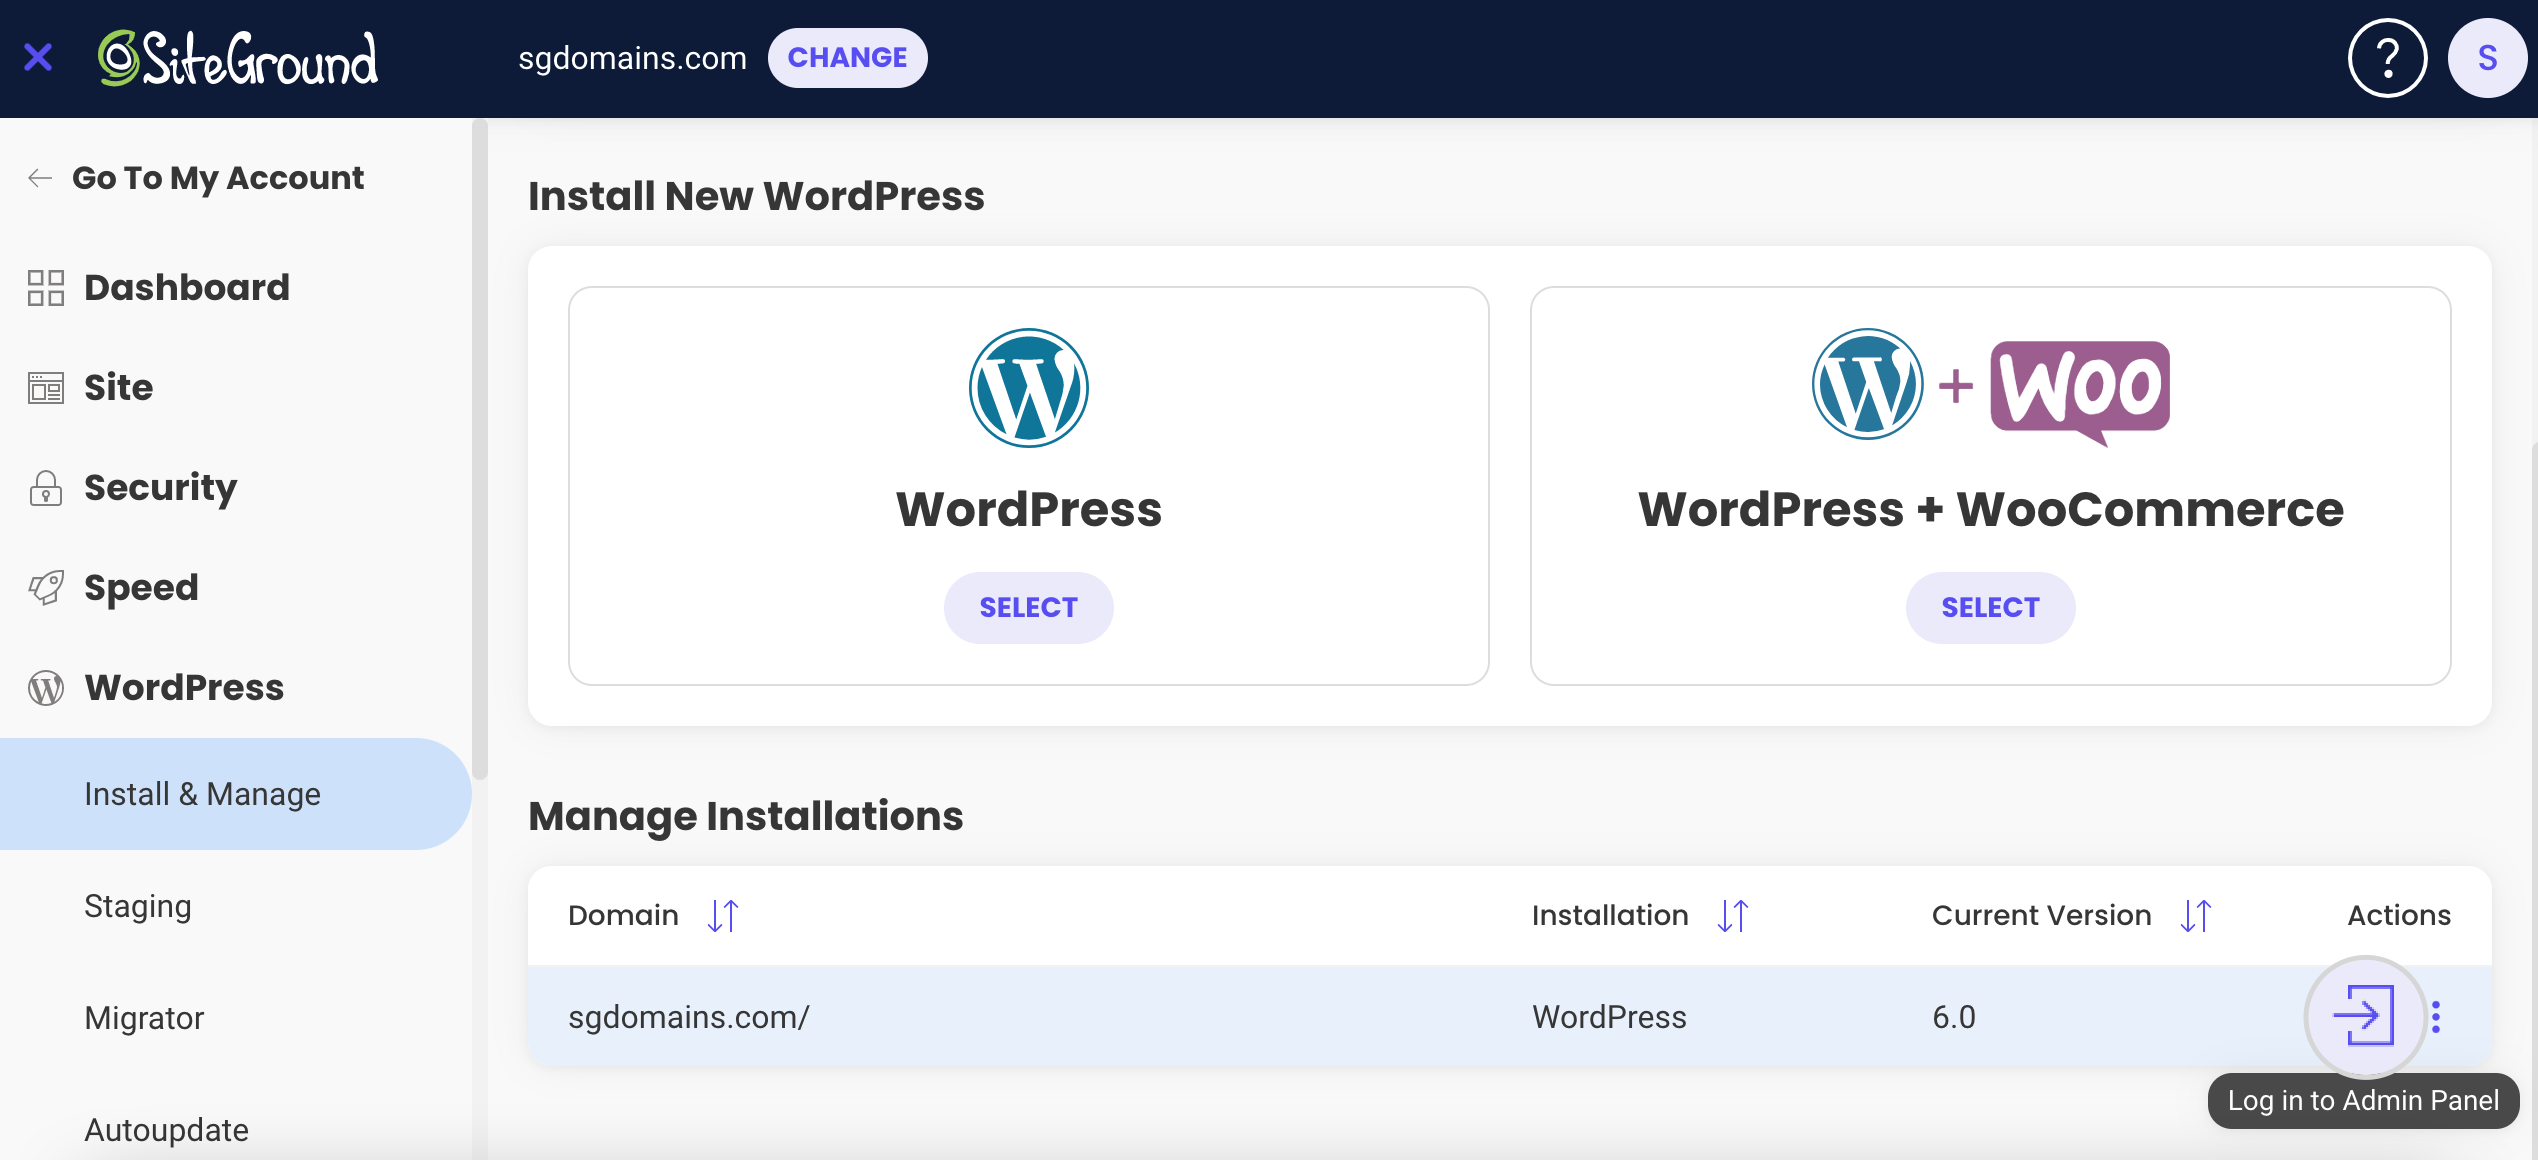2538x1160 pixels.
Task: Log in to Admin Panel icon for sgdomains.com
Action: 2364,1016
